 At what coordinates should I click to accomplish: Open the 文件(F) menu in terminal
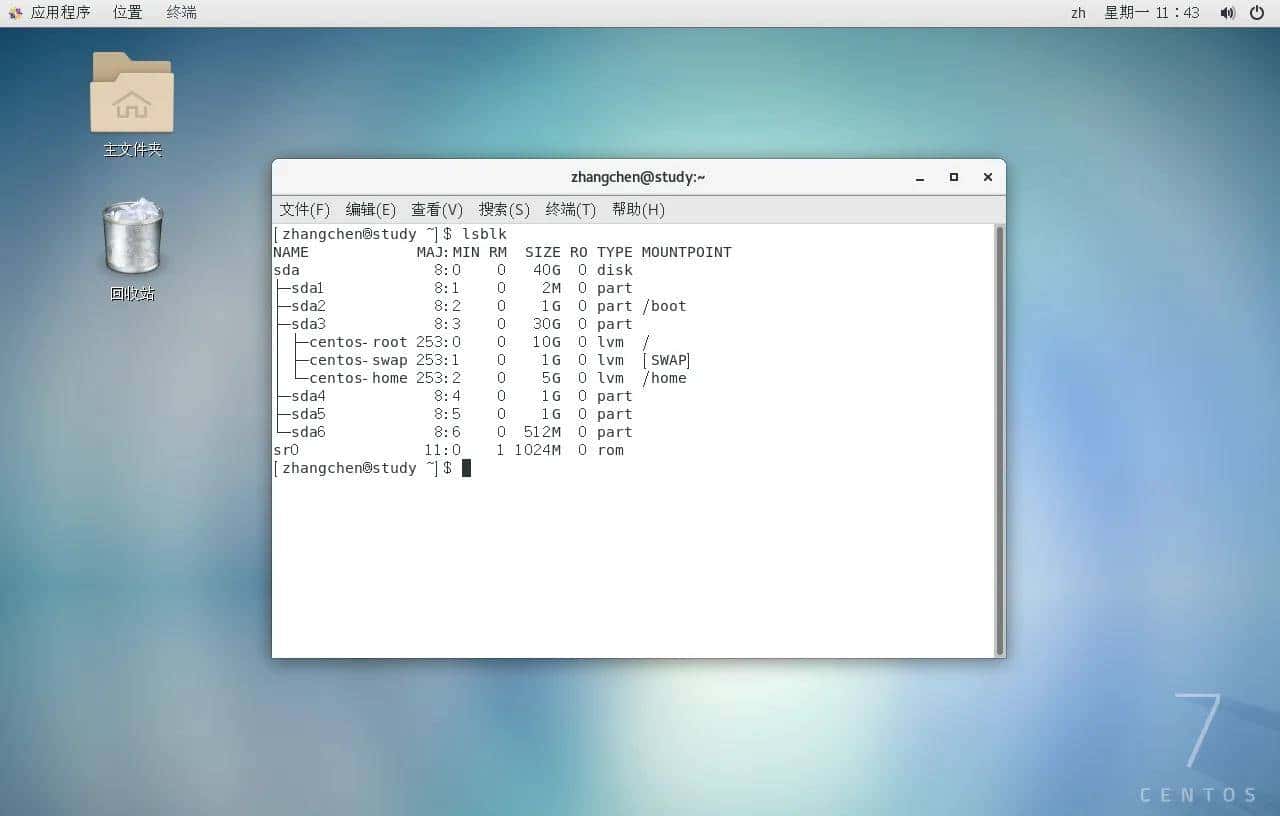pos(304,209)
